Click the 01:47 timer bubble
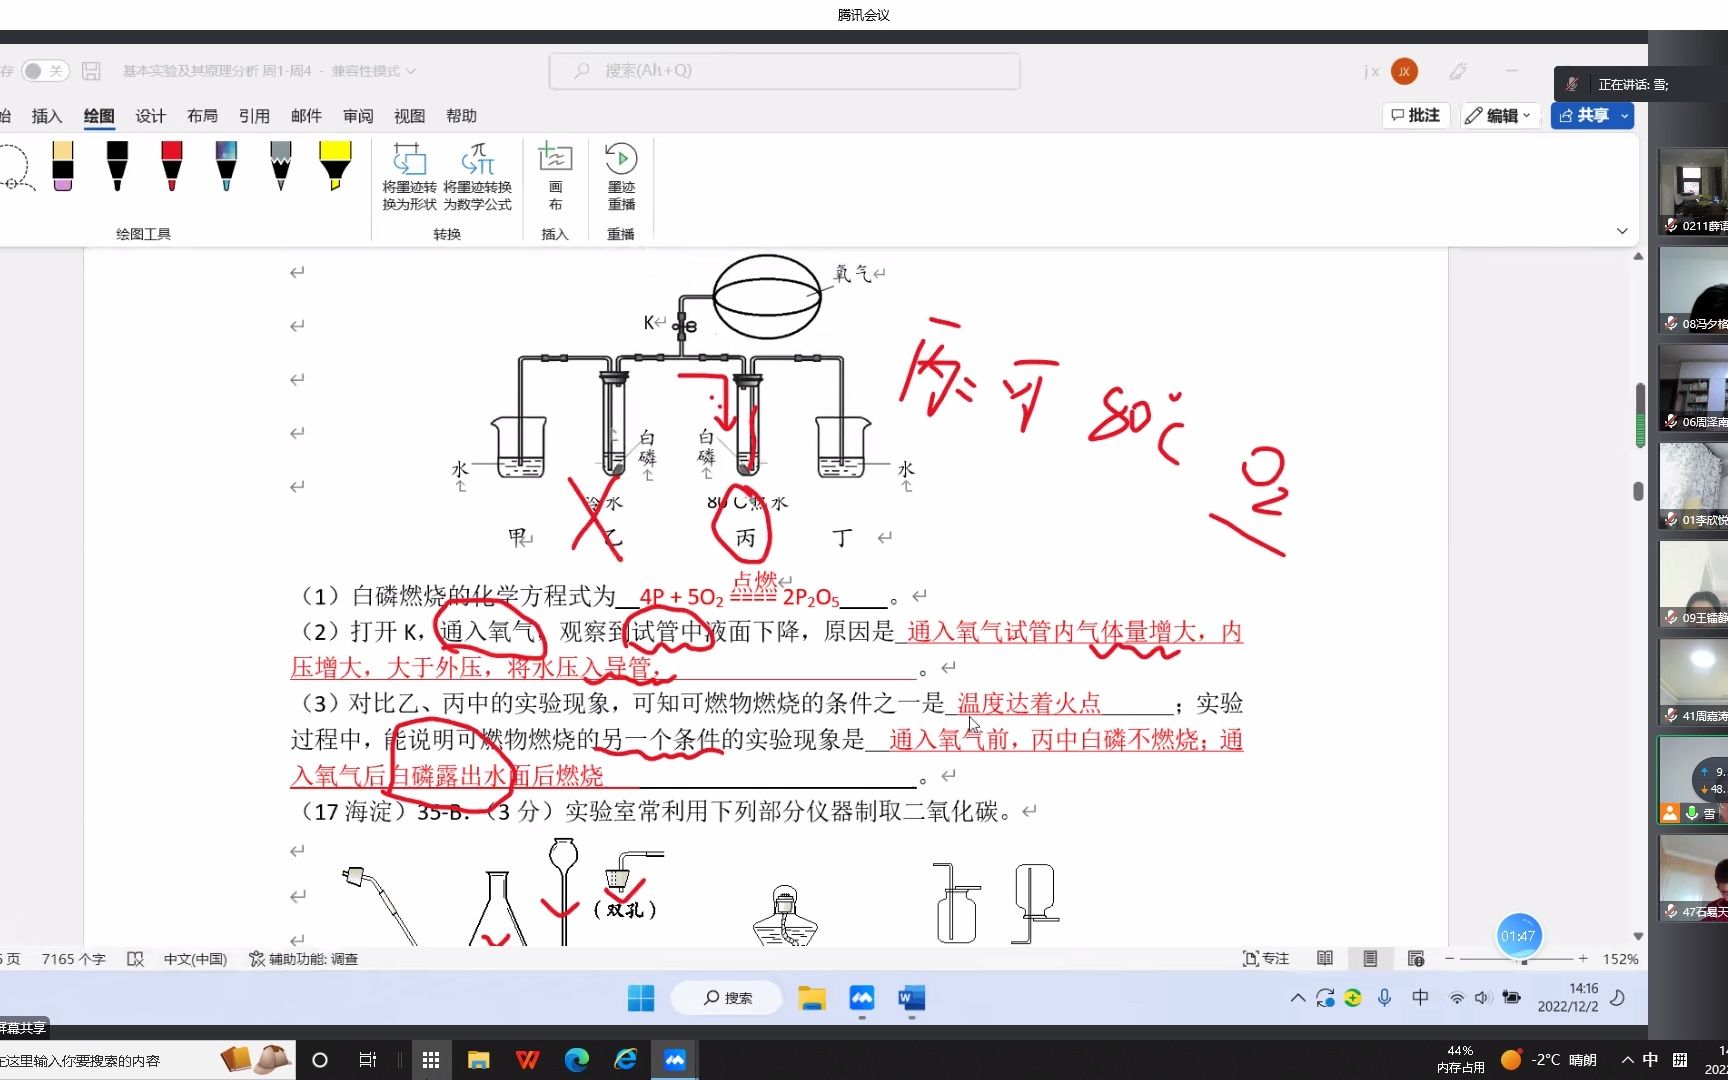The image size is (1728, 1080). 1519,936
